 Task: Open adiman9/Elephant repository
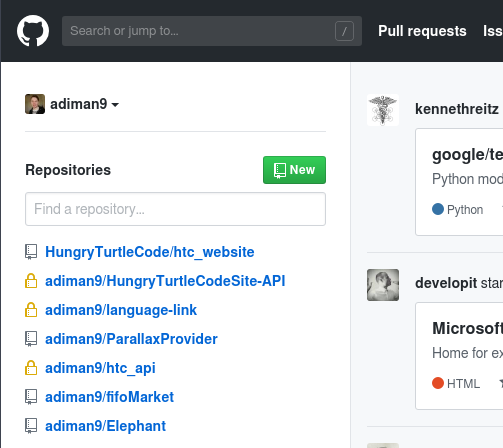105,426
